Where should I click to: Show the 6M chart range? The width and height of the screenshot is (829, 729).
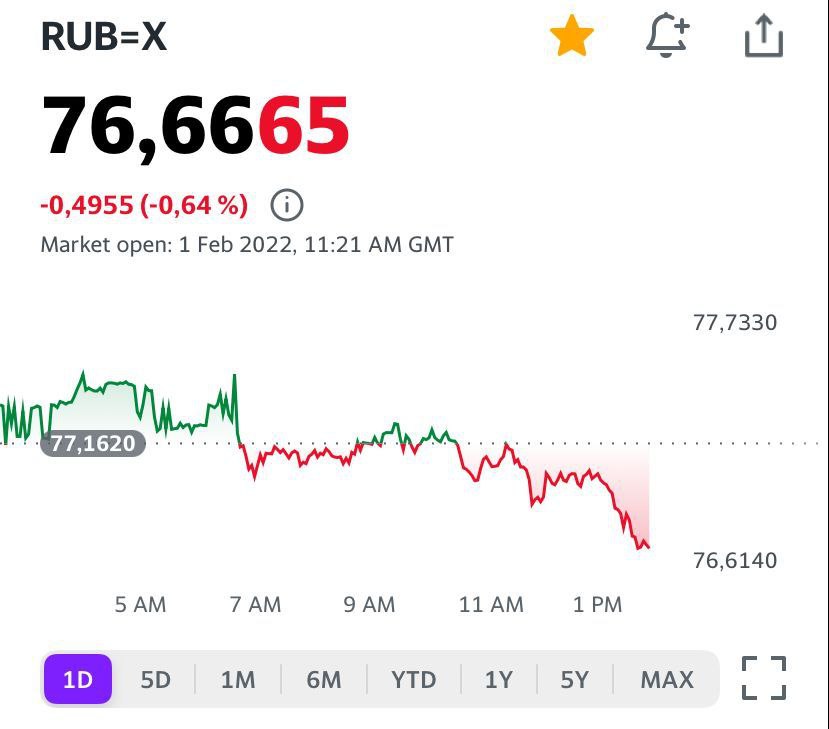(324, 680)
